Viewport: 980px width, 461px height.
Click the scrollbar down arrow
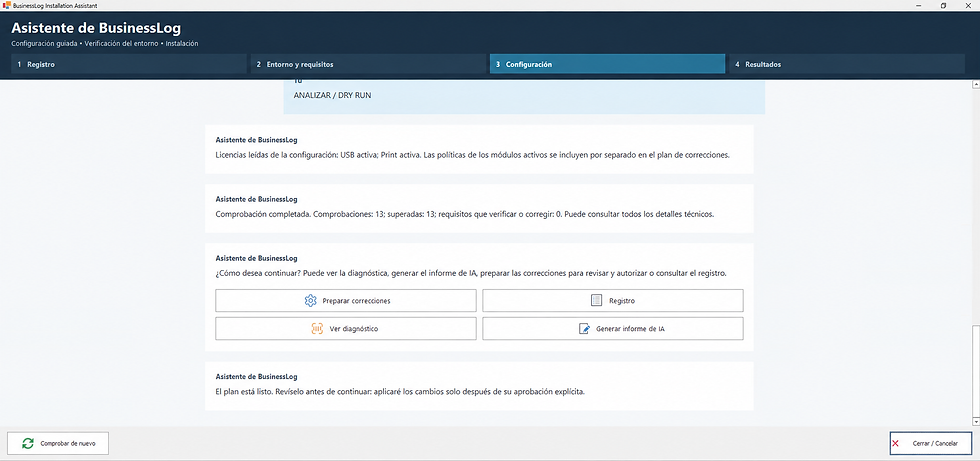975,422
